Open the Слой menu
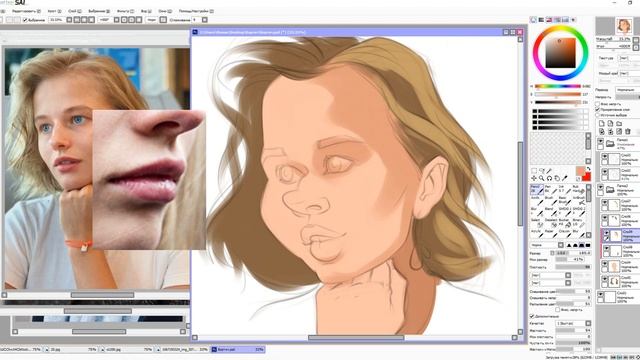Screen dimensions: 640x360 click(x=75, y=11)
